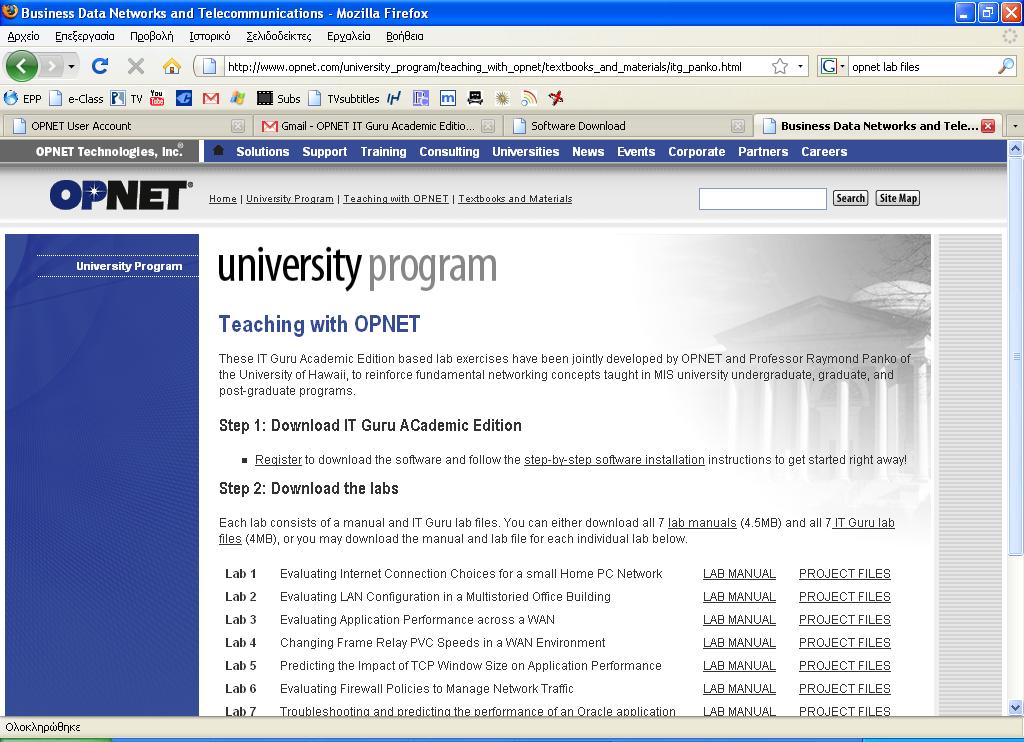Screen dimensions: 1024x742
Task: Expand the address bar history dropdown
Action: point(800,66)
